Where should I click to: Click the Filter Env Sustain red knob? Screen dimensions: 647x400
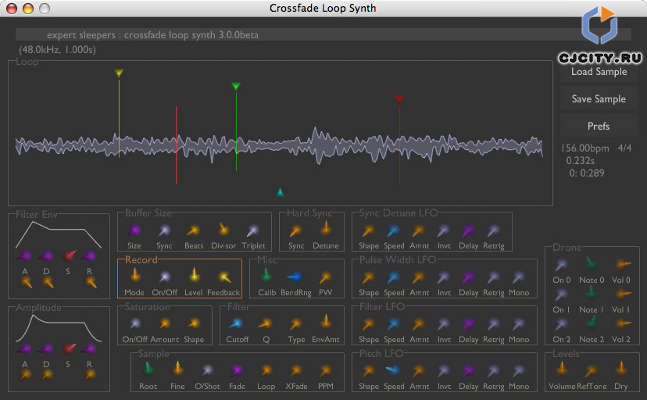point(70,255)
